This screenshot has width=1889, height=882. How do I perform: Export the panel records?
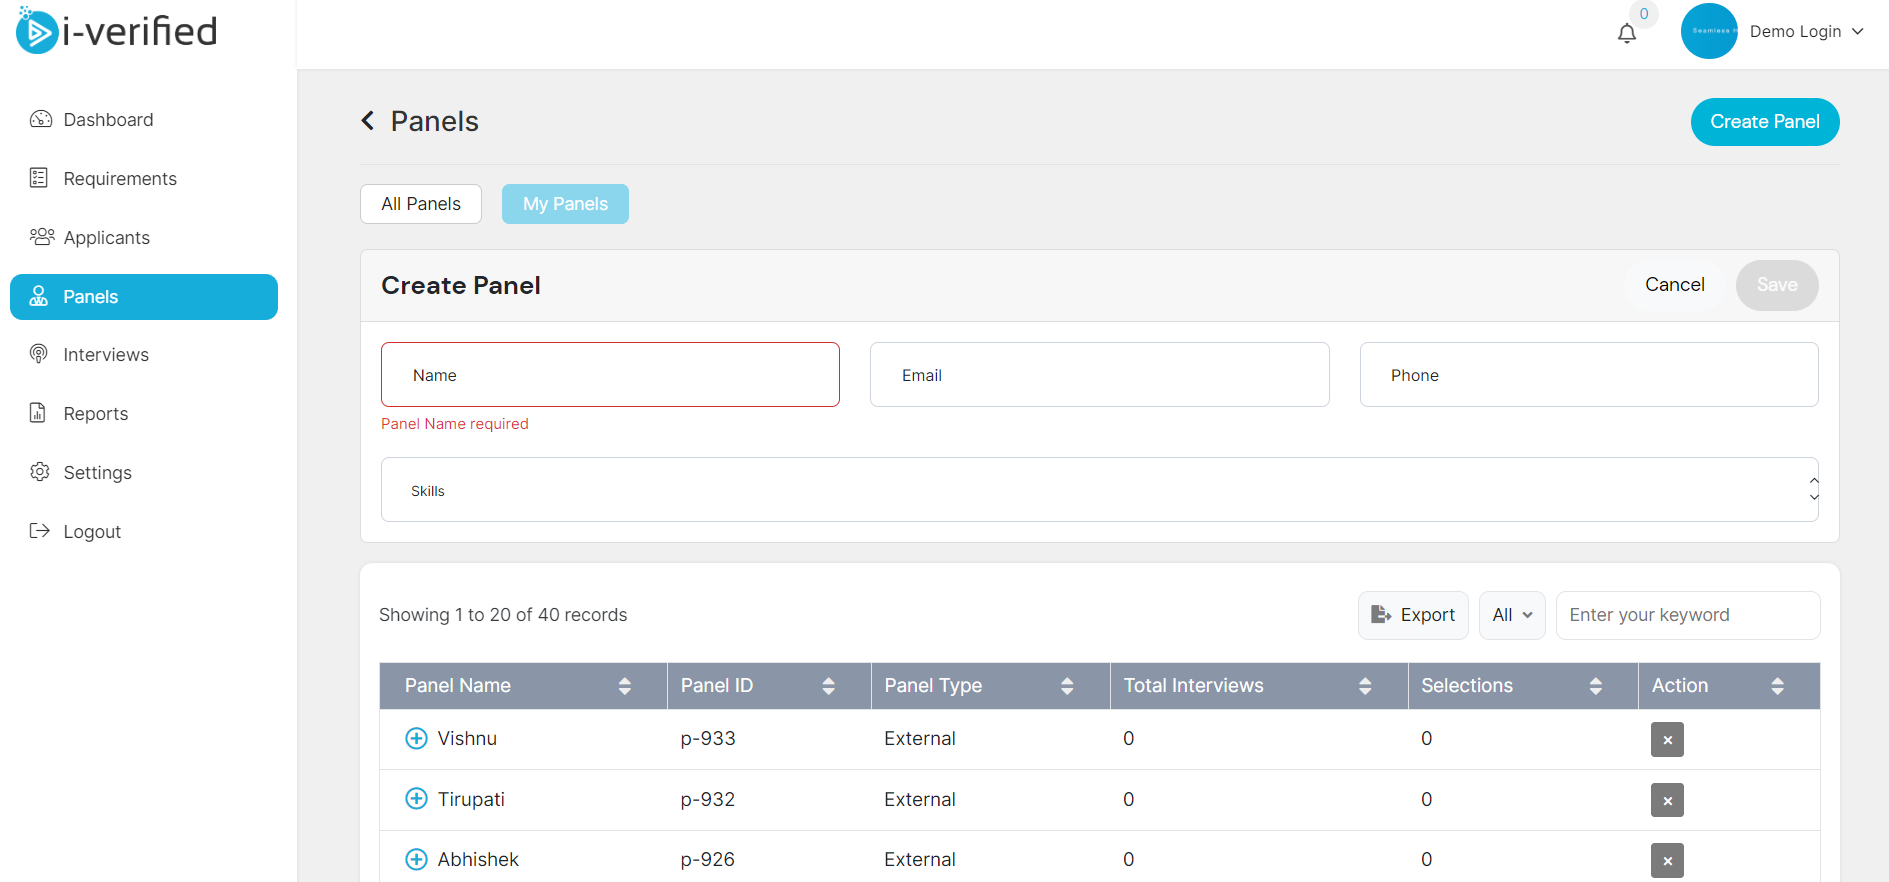[1412, 615]
